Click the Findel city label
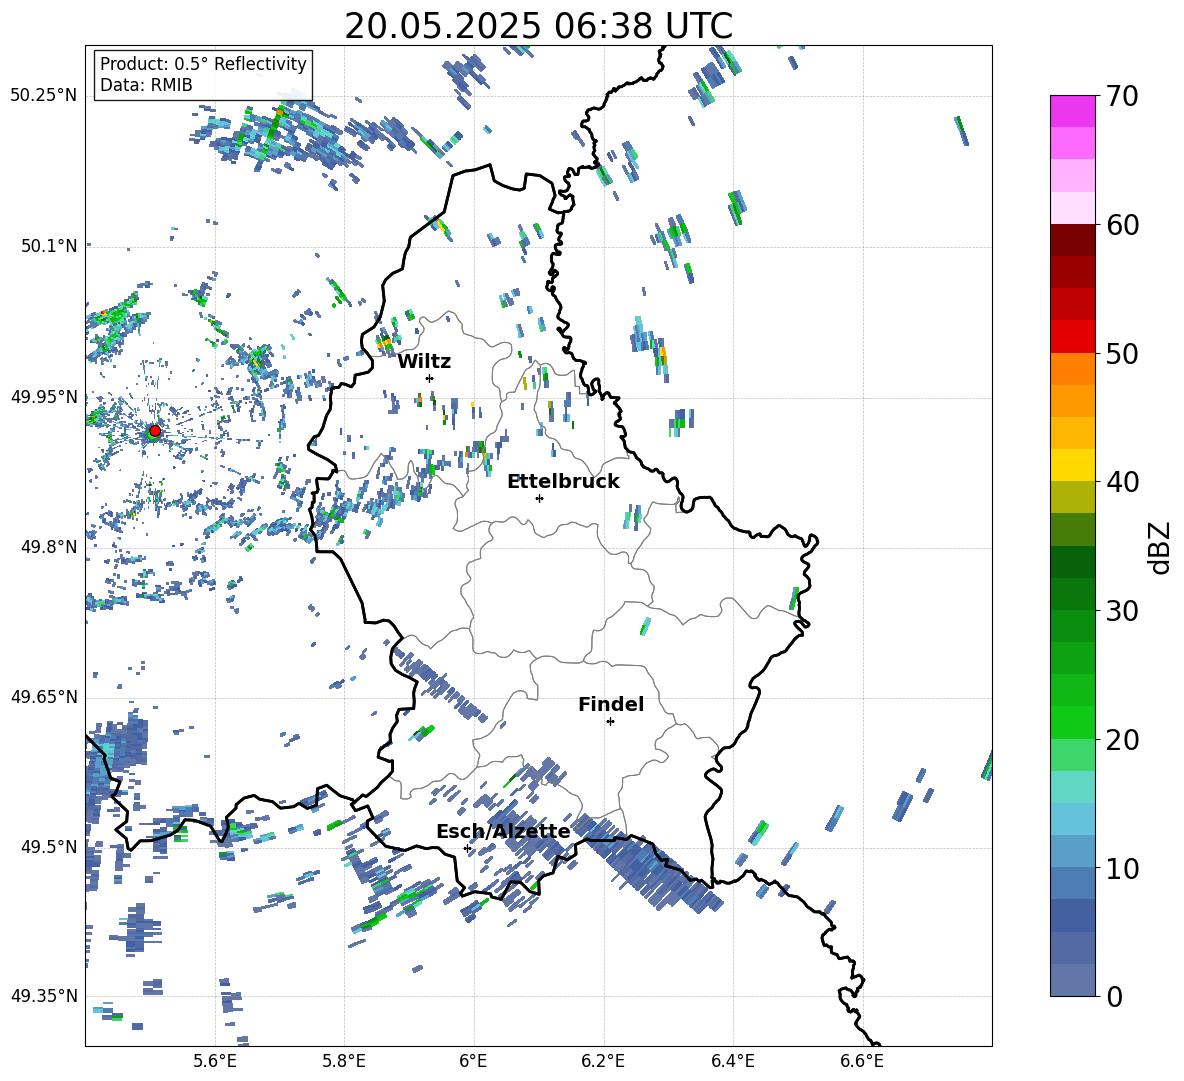 click(611, 704)
